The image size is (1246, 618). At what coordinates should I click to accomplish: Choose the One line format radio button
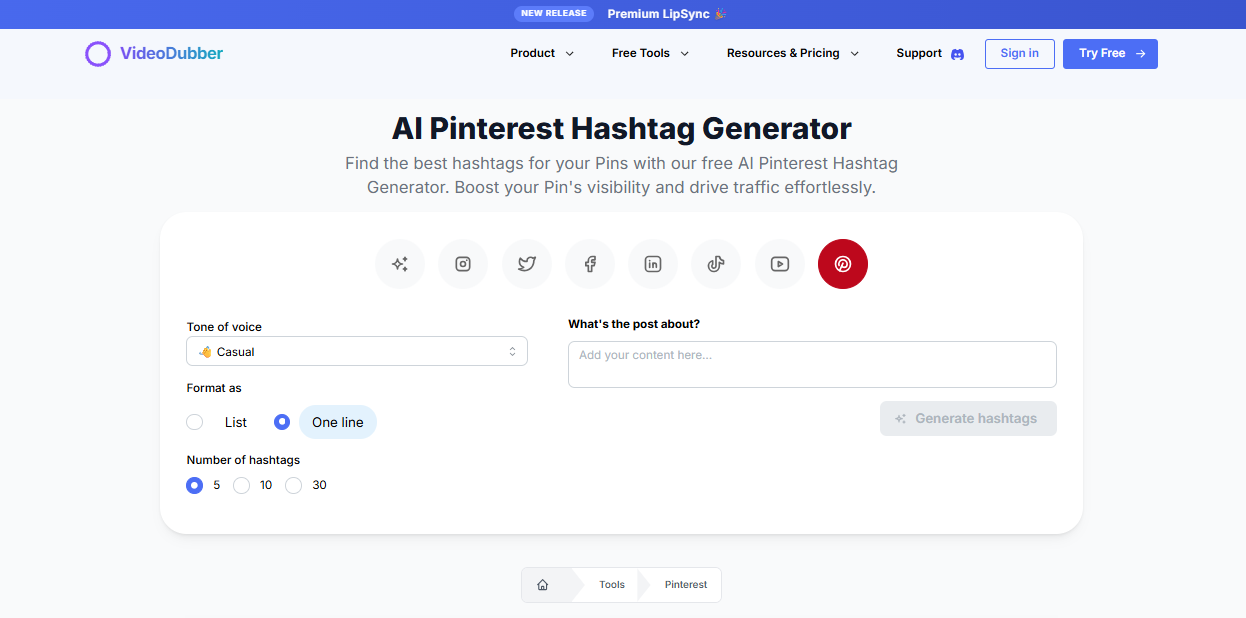pyautogui.click(x=282, y=422)
